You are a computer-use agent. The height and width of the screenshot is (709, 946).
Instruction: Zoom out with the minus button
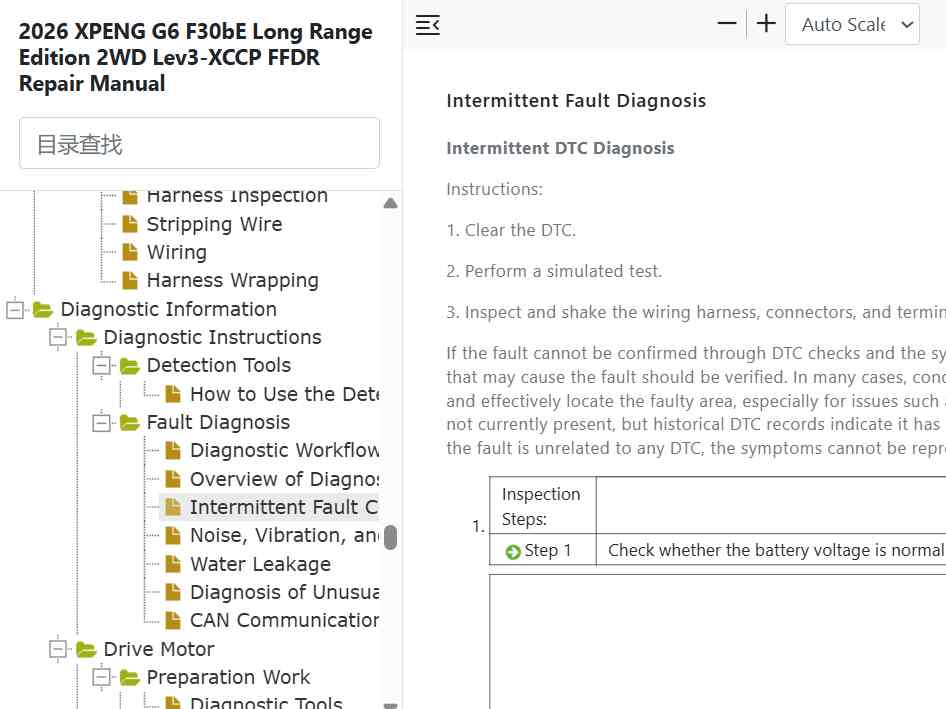[x=726, y=24]
